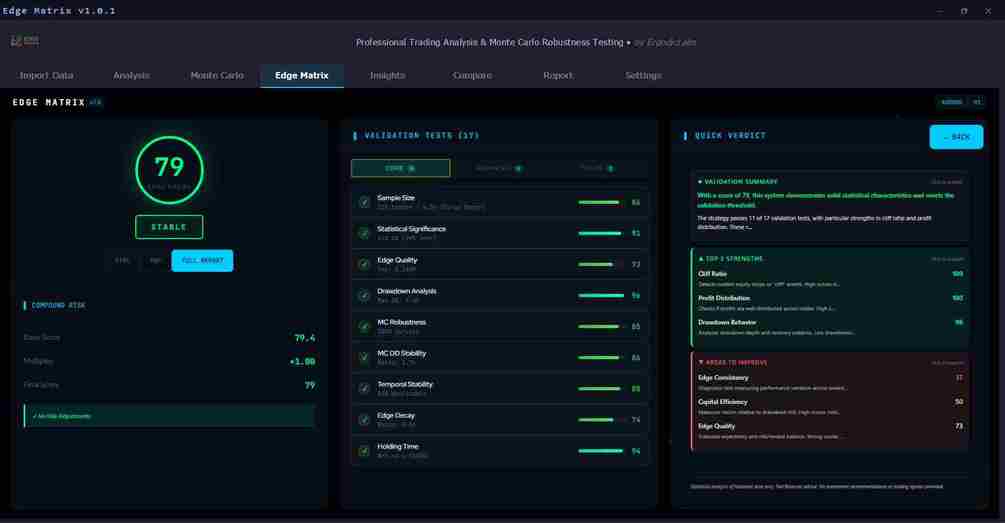
Task: Select the Edge Matrix tab
Action: click(302, 76)
